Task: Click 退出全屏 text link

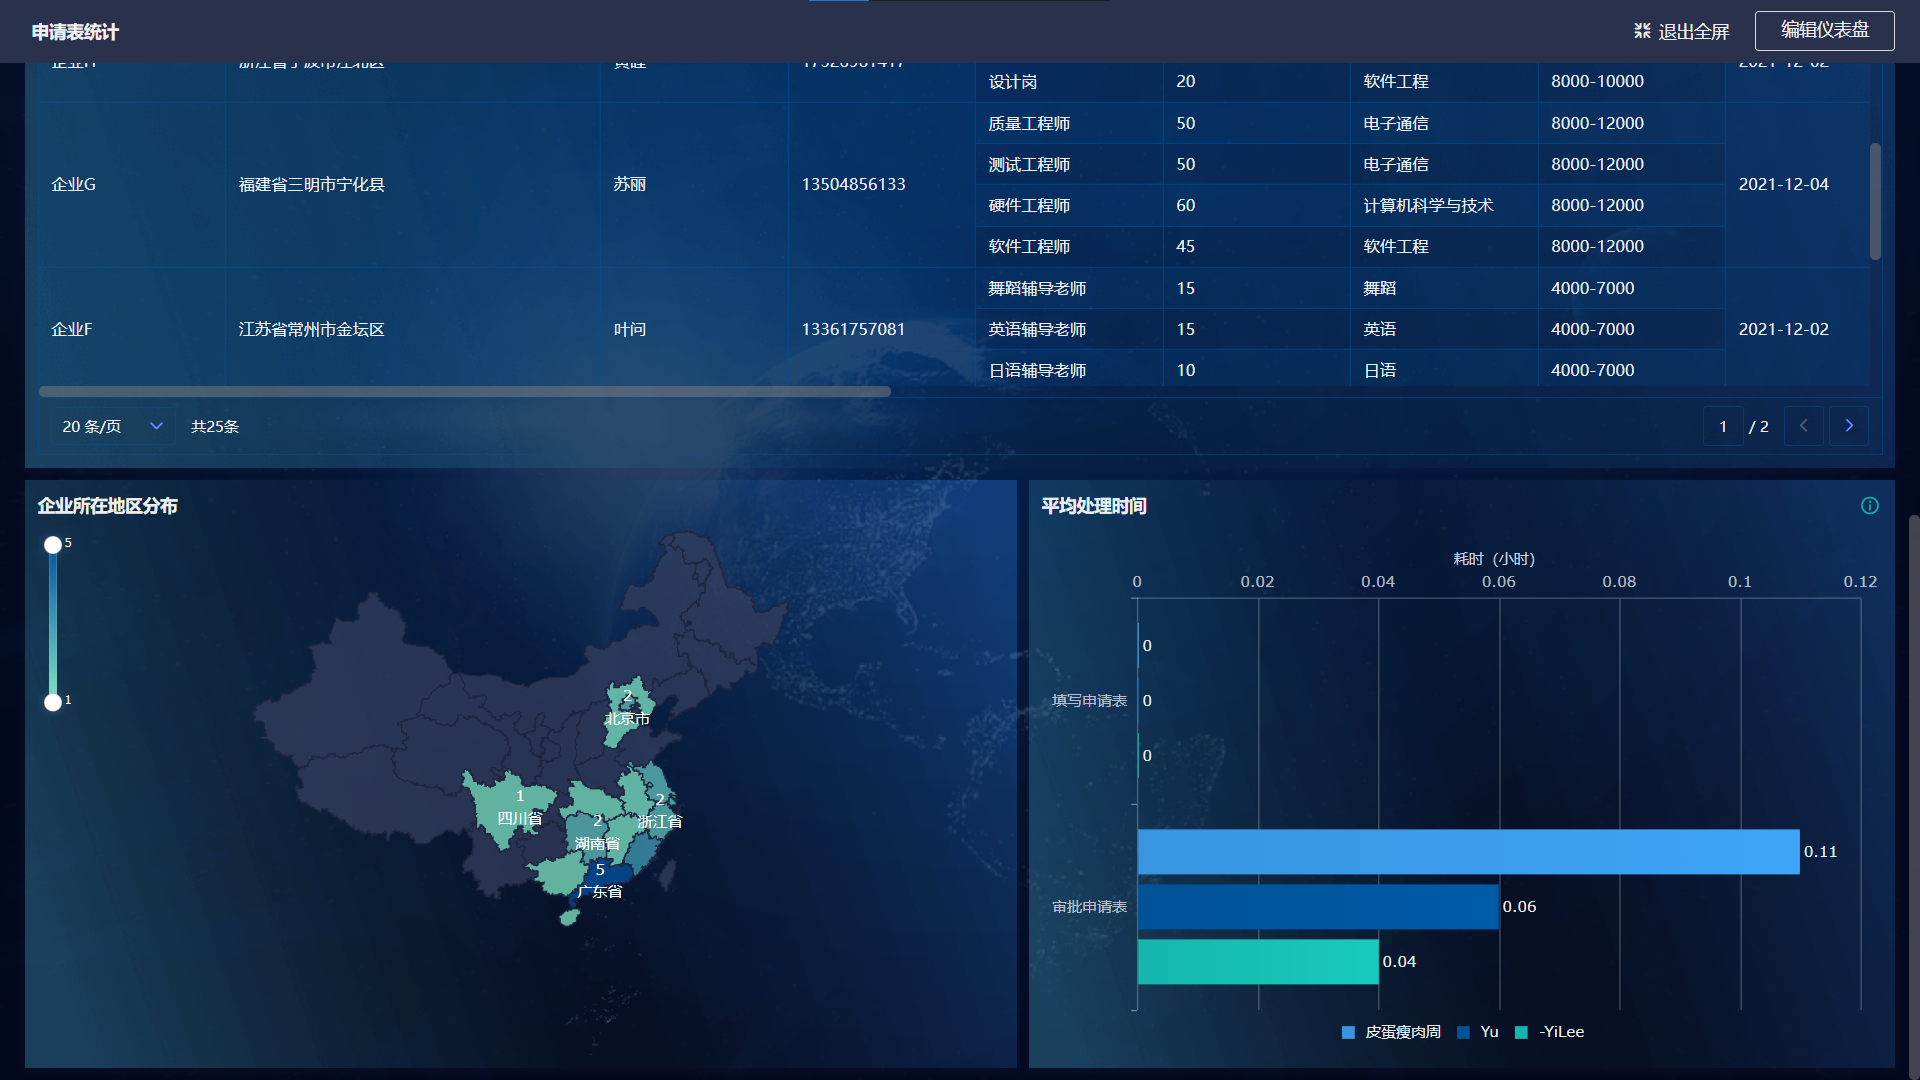Action: (x=1693, y=32)
